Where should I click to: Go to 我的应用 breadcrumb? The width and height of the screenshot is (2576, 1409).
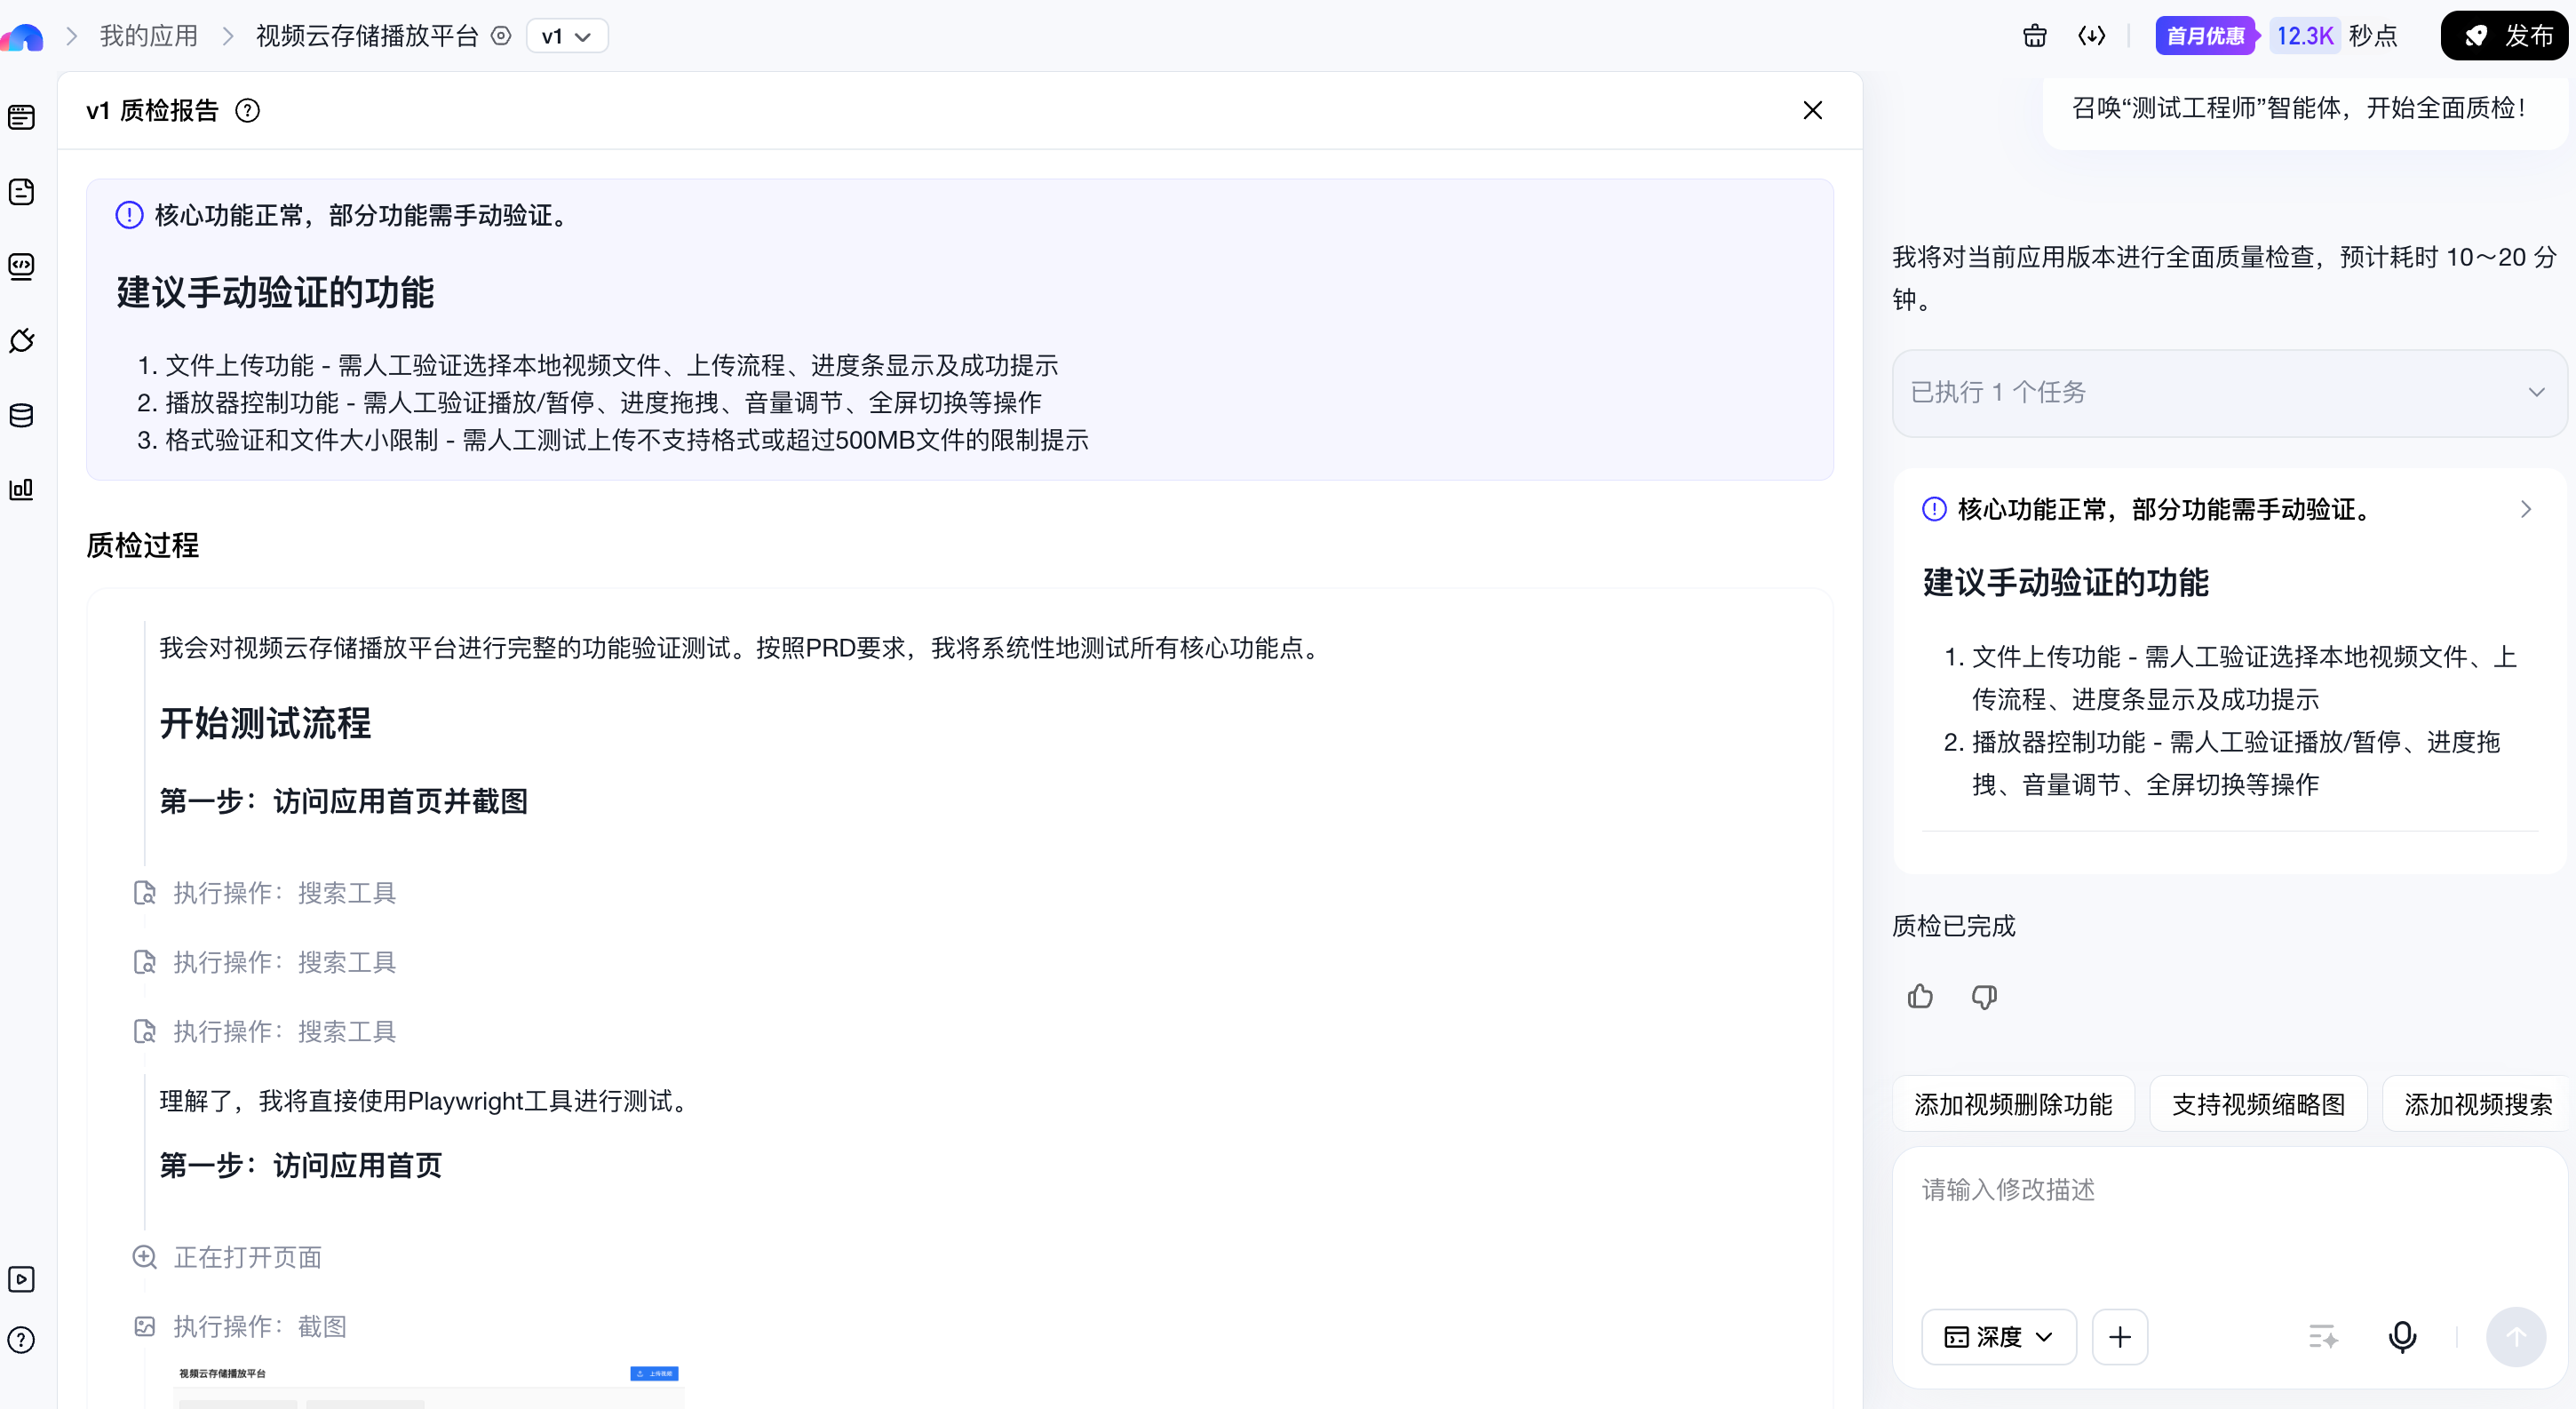click(149, 36)
